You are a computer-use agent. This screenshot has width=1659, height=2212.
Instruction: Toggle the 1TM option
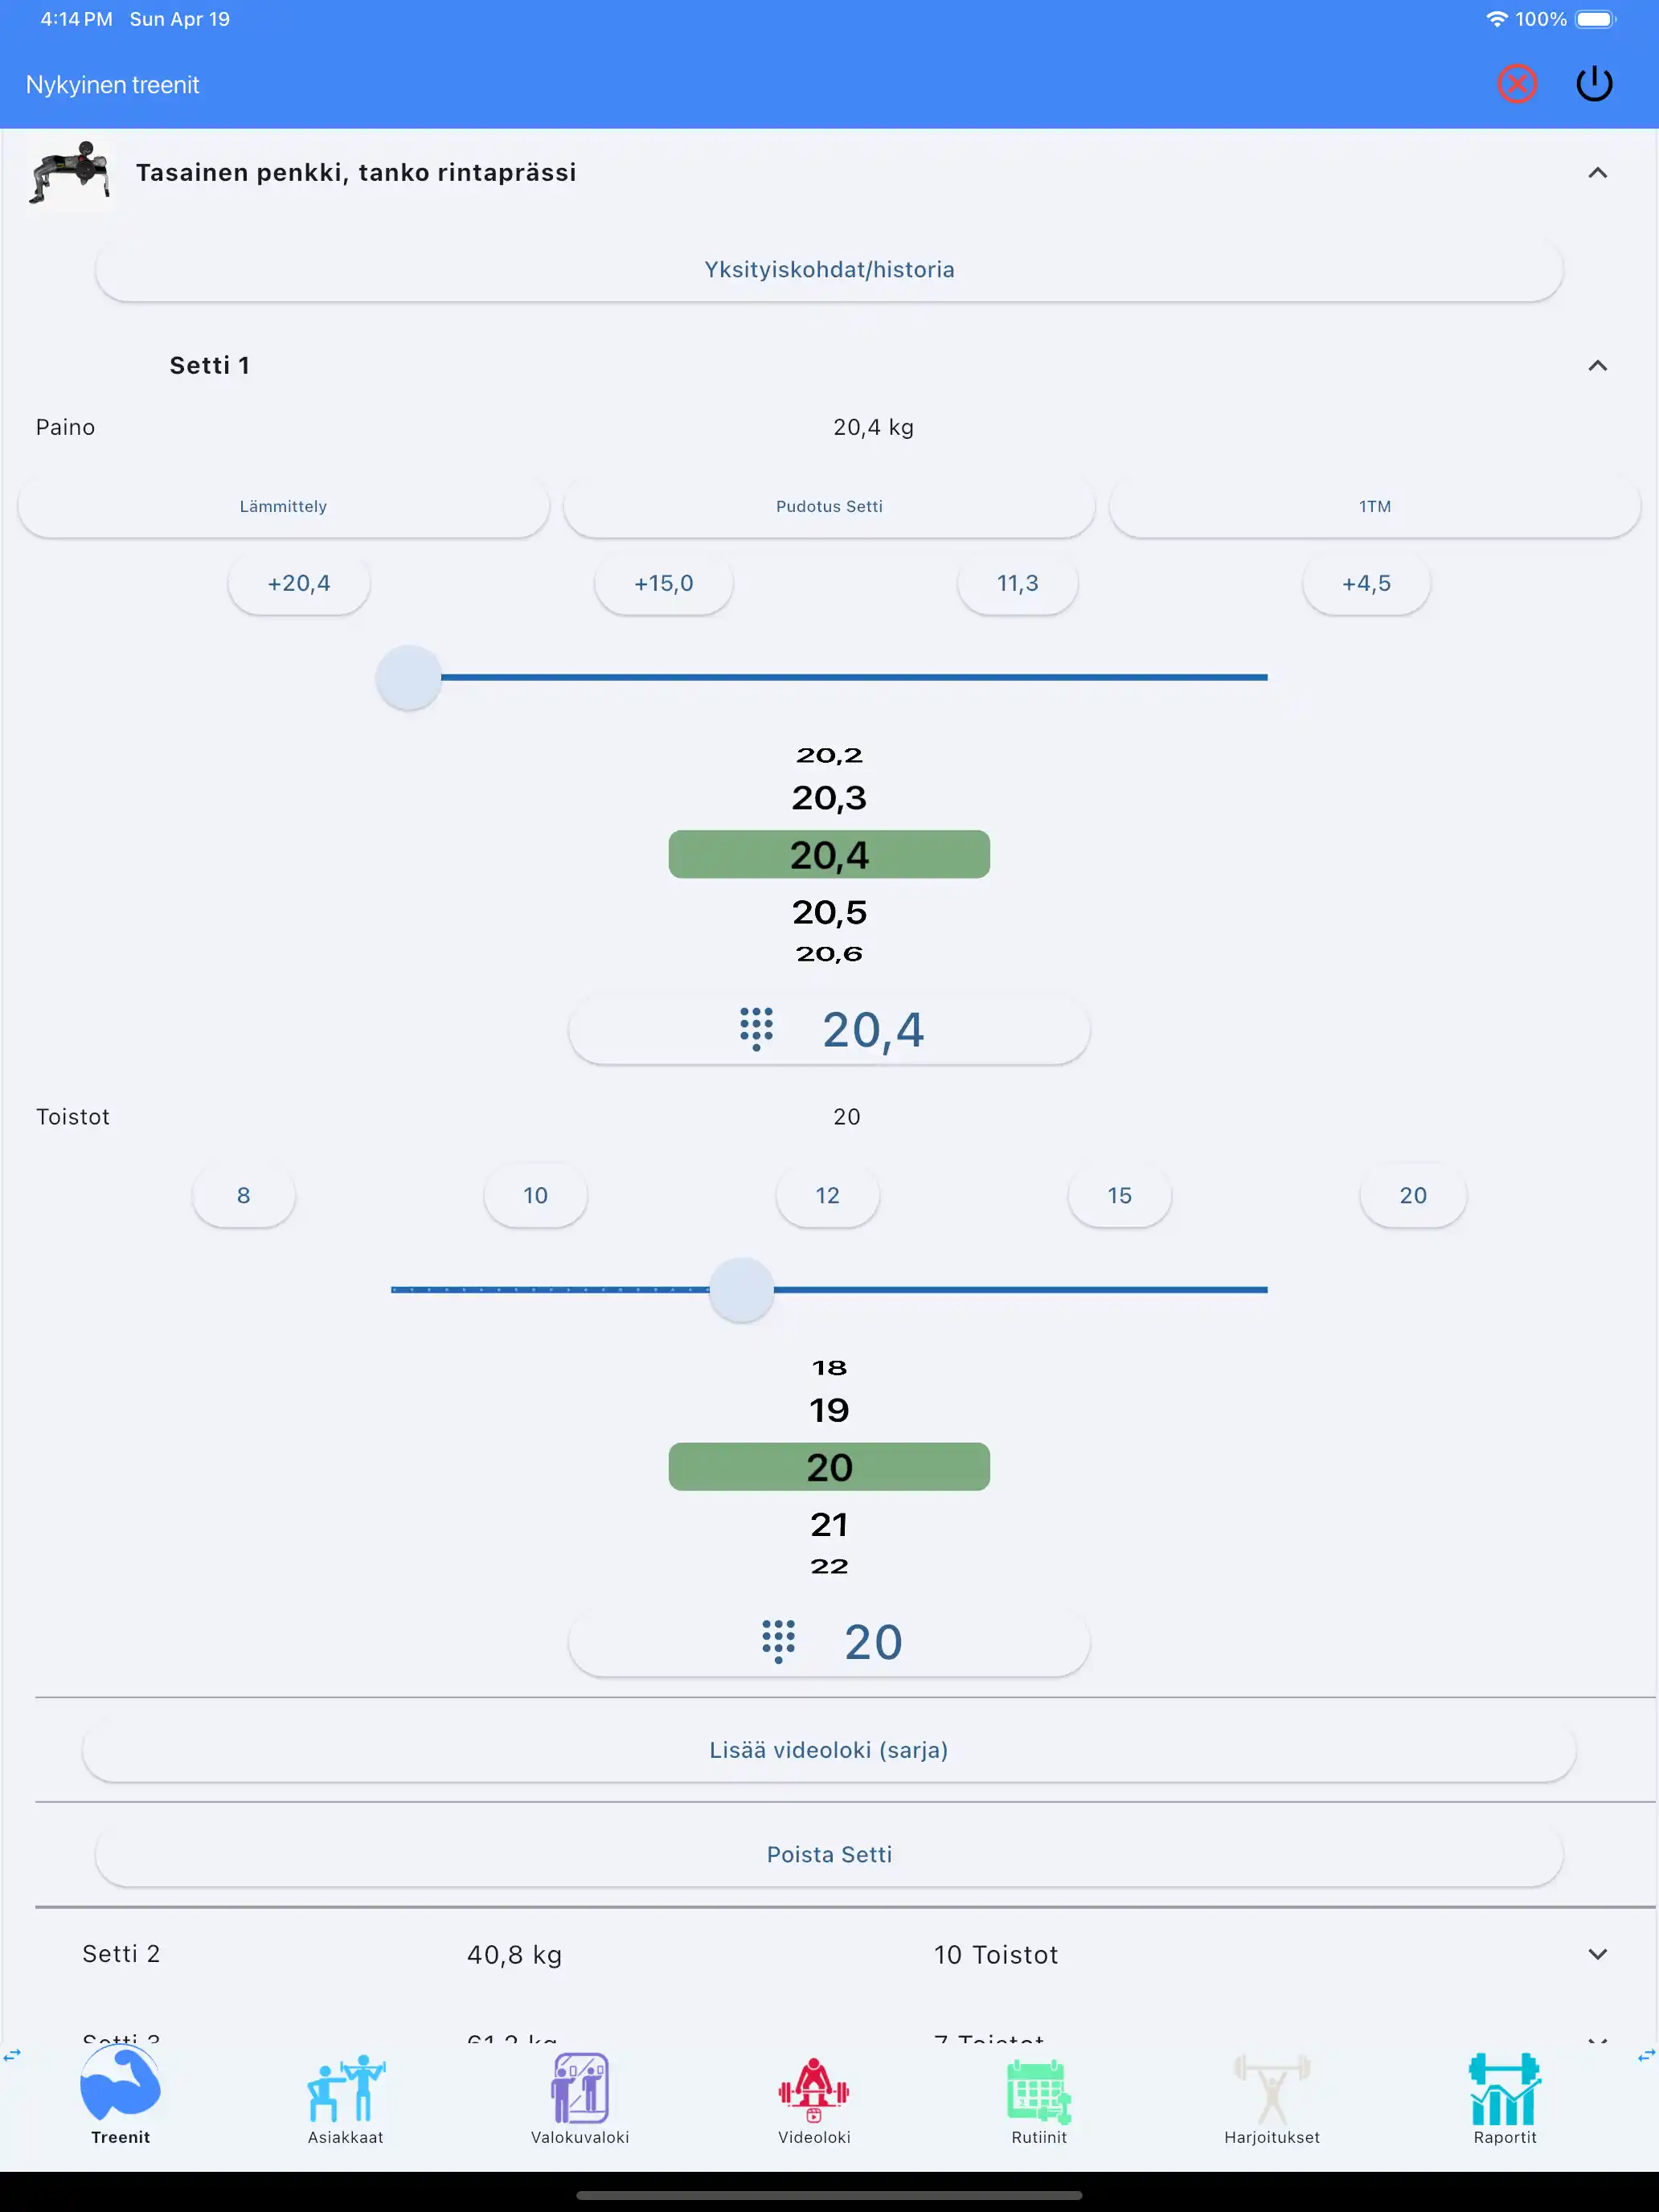(x=1374, y=506)
